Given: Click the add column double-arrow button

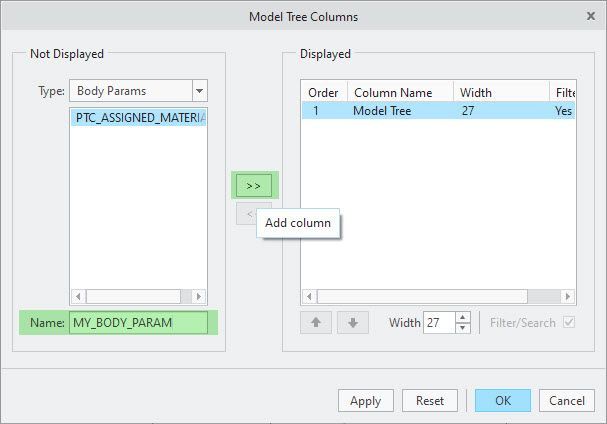Looking at the screenshot, I should tap(253, 186).
